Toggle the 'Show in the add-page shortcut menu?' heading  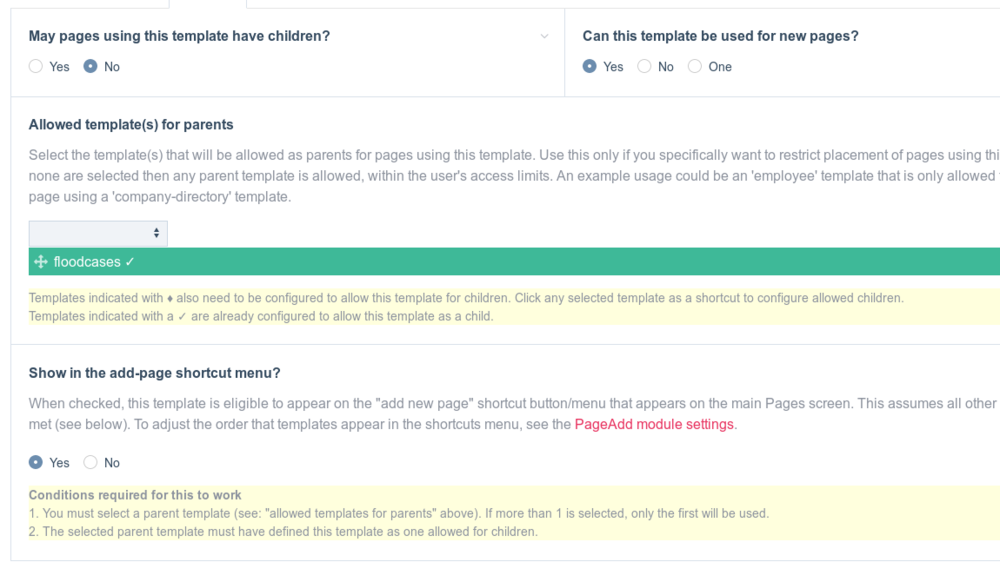154,373
